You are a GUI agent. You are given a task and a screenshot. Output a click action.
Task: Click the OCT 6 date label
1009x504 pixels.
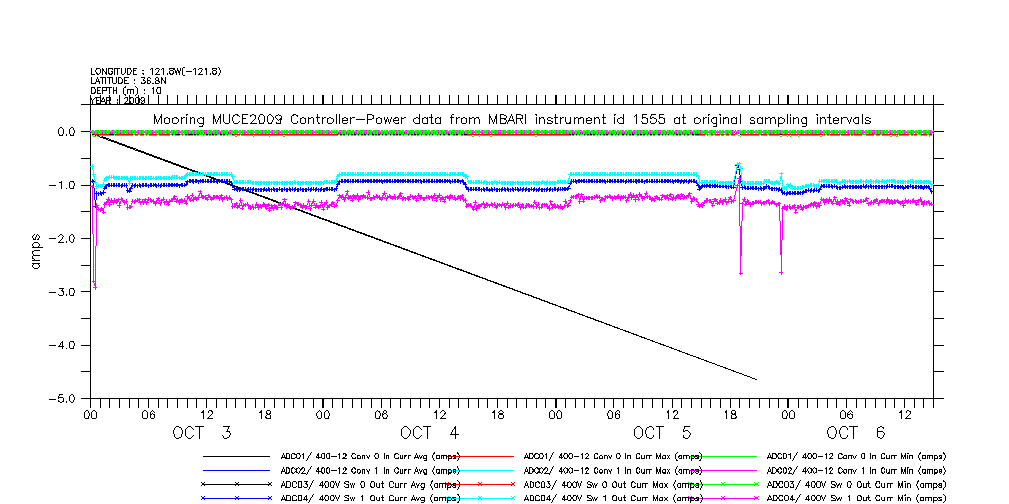[855, 433]
